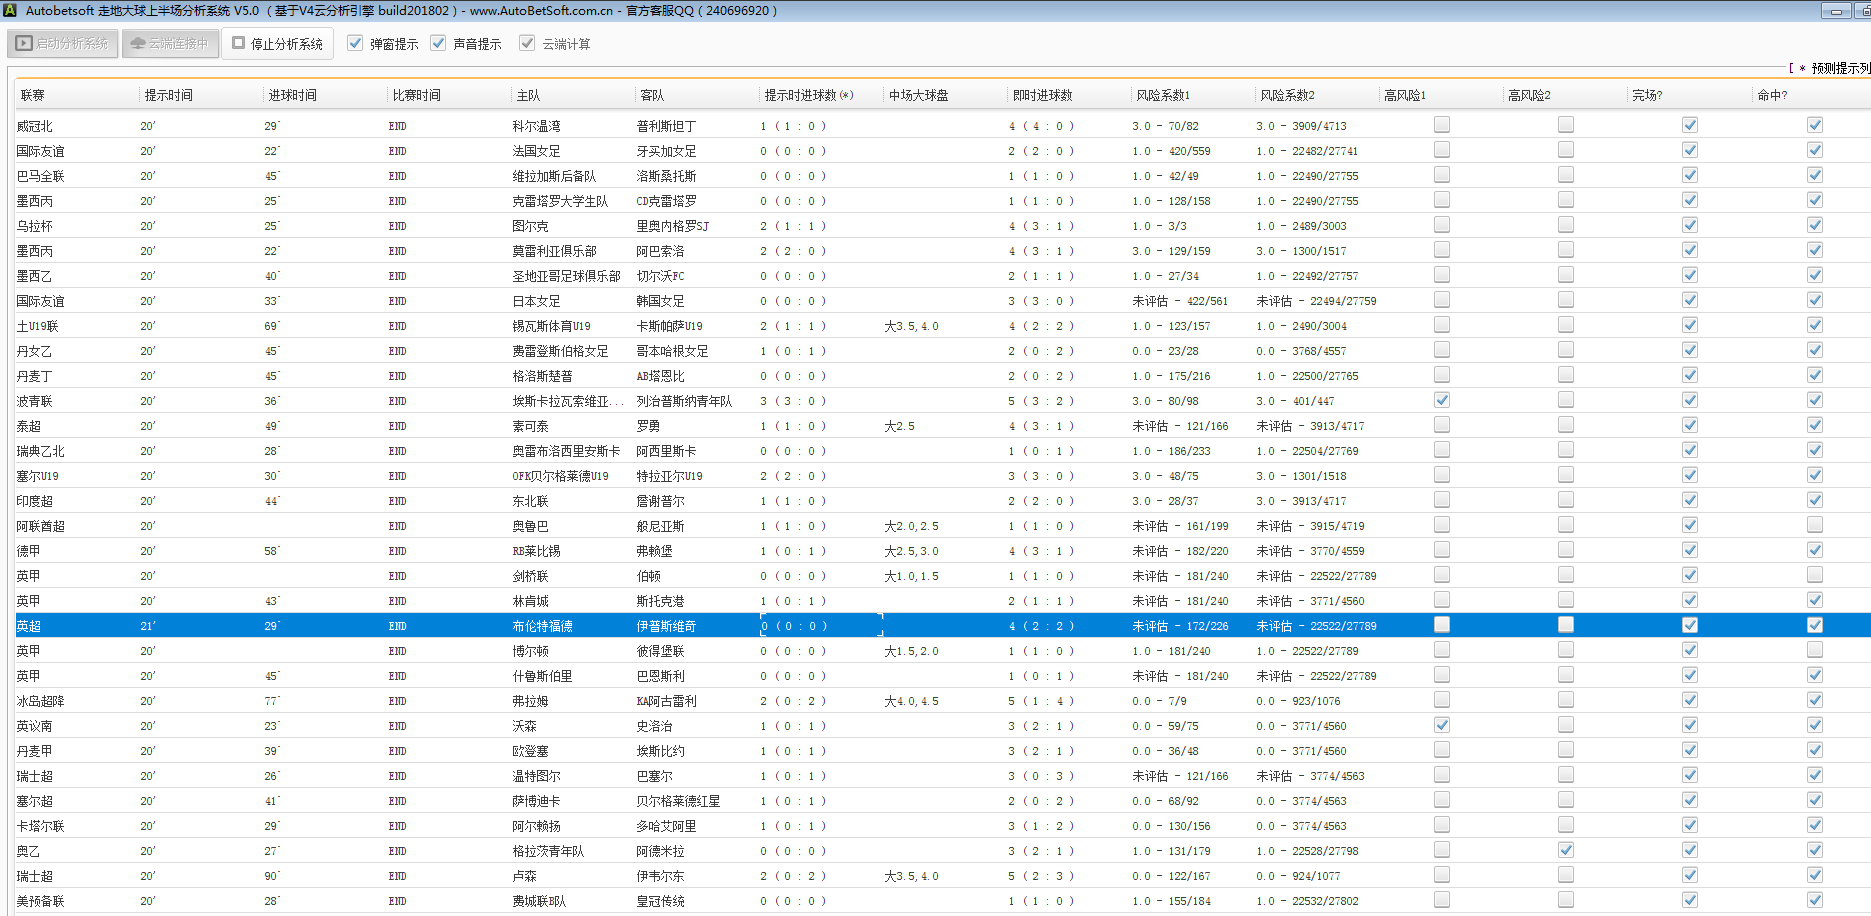Minimize the Autobetsoft window

pos(1836,11)
